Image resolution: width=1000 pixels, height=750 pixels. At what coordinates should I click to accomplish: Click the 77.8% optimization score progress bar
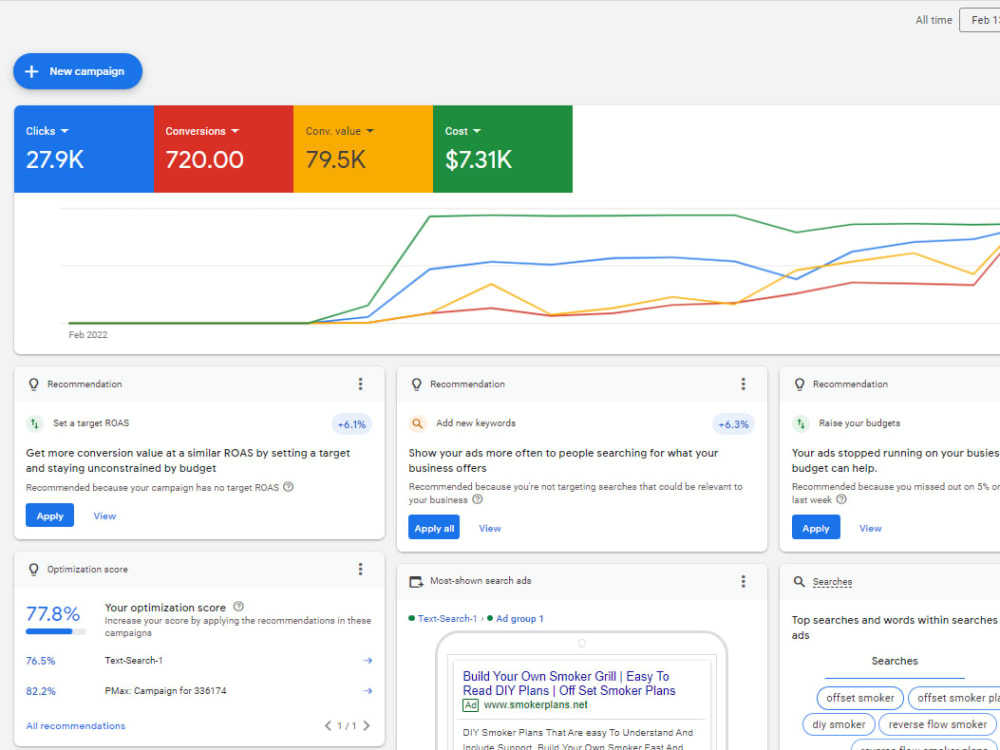click(55, 631)
